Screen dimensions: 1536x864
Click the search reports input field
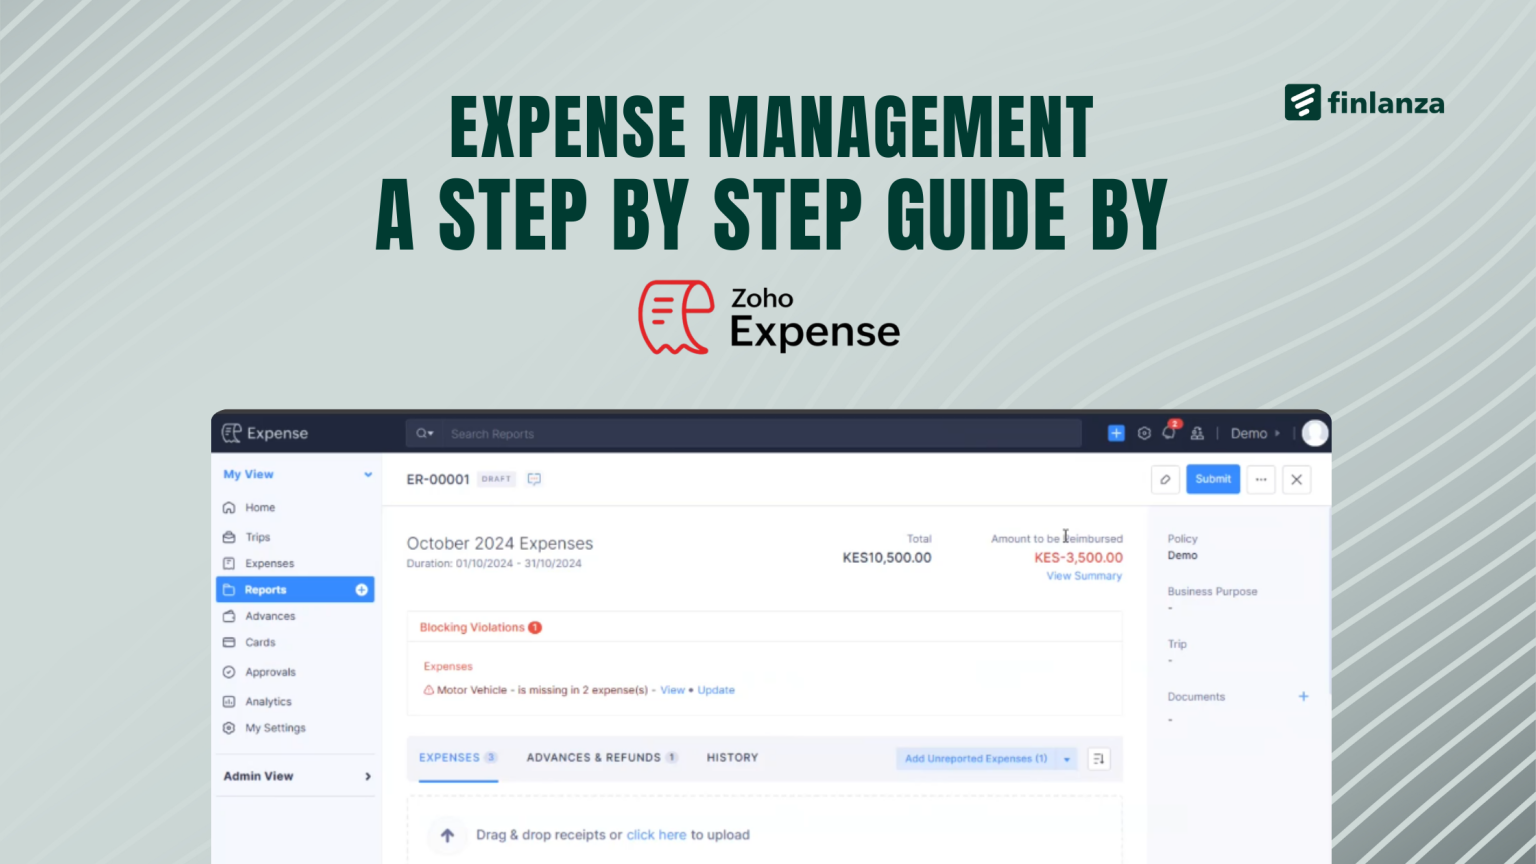click(x=700, y=433)
